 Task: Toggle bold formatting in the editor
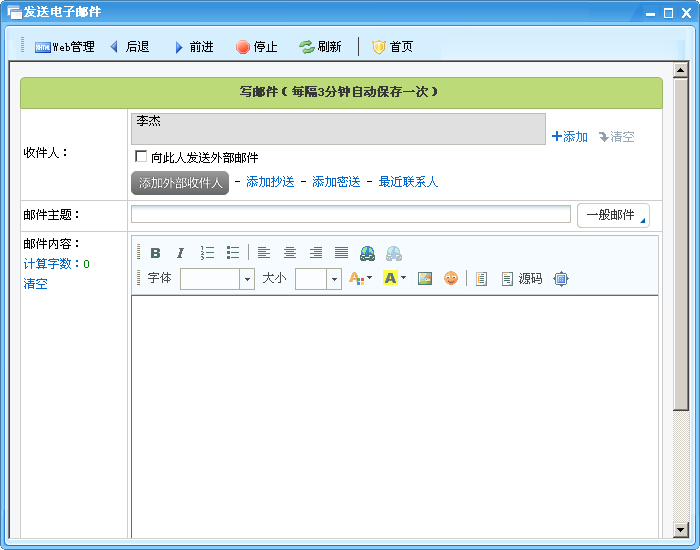155,253
